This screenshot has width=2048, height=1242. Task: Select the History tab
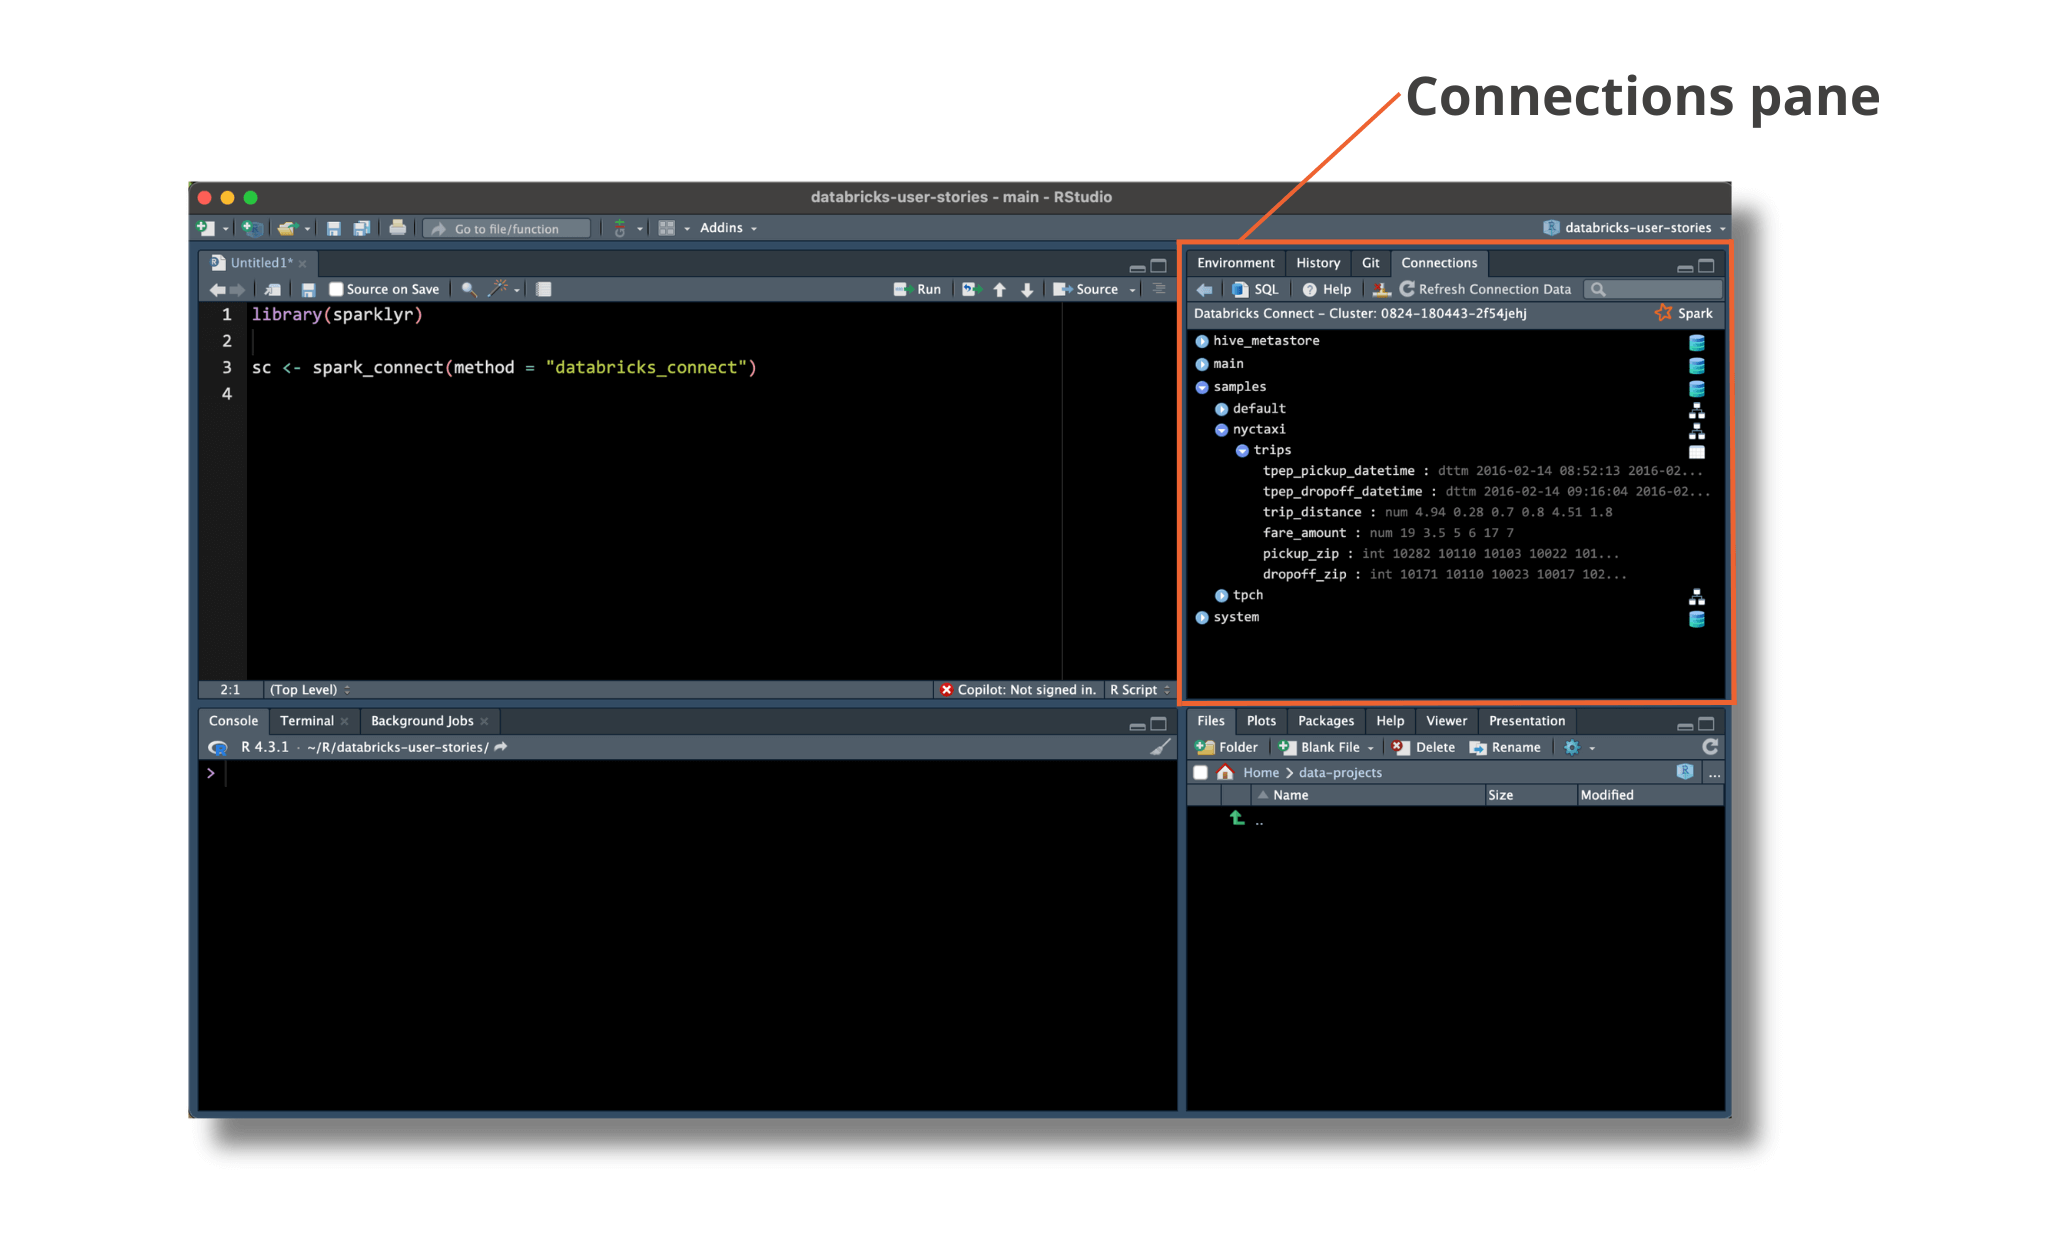point(1315,263)
